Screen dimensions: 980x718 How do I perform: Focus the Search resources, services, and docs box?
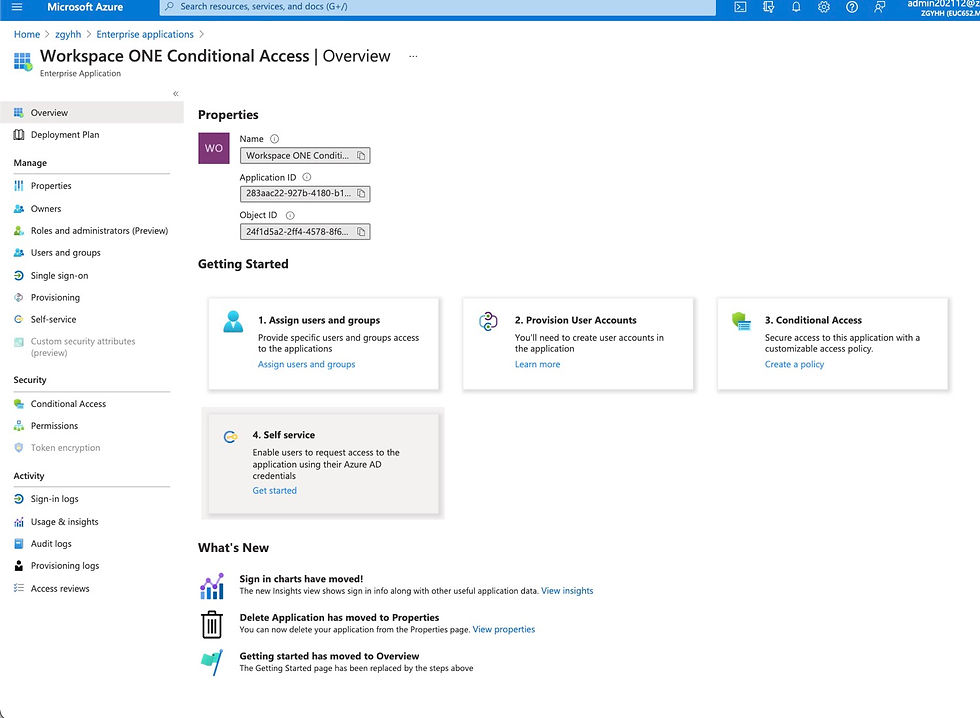pyautogui.click(x=438, y=7)
